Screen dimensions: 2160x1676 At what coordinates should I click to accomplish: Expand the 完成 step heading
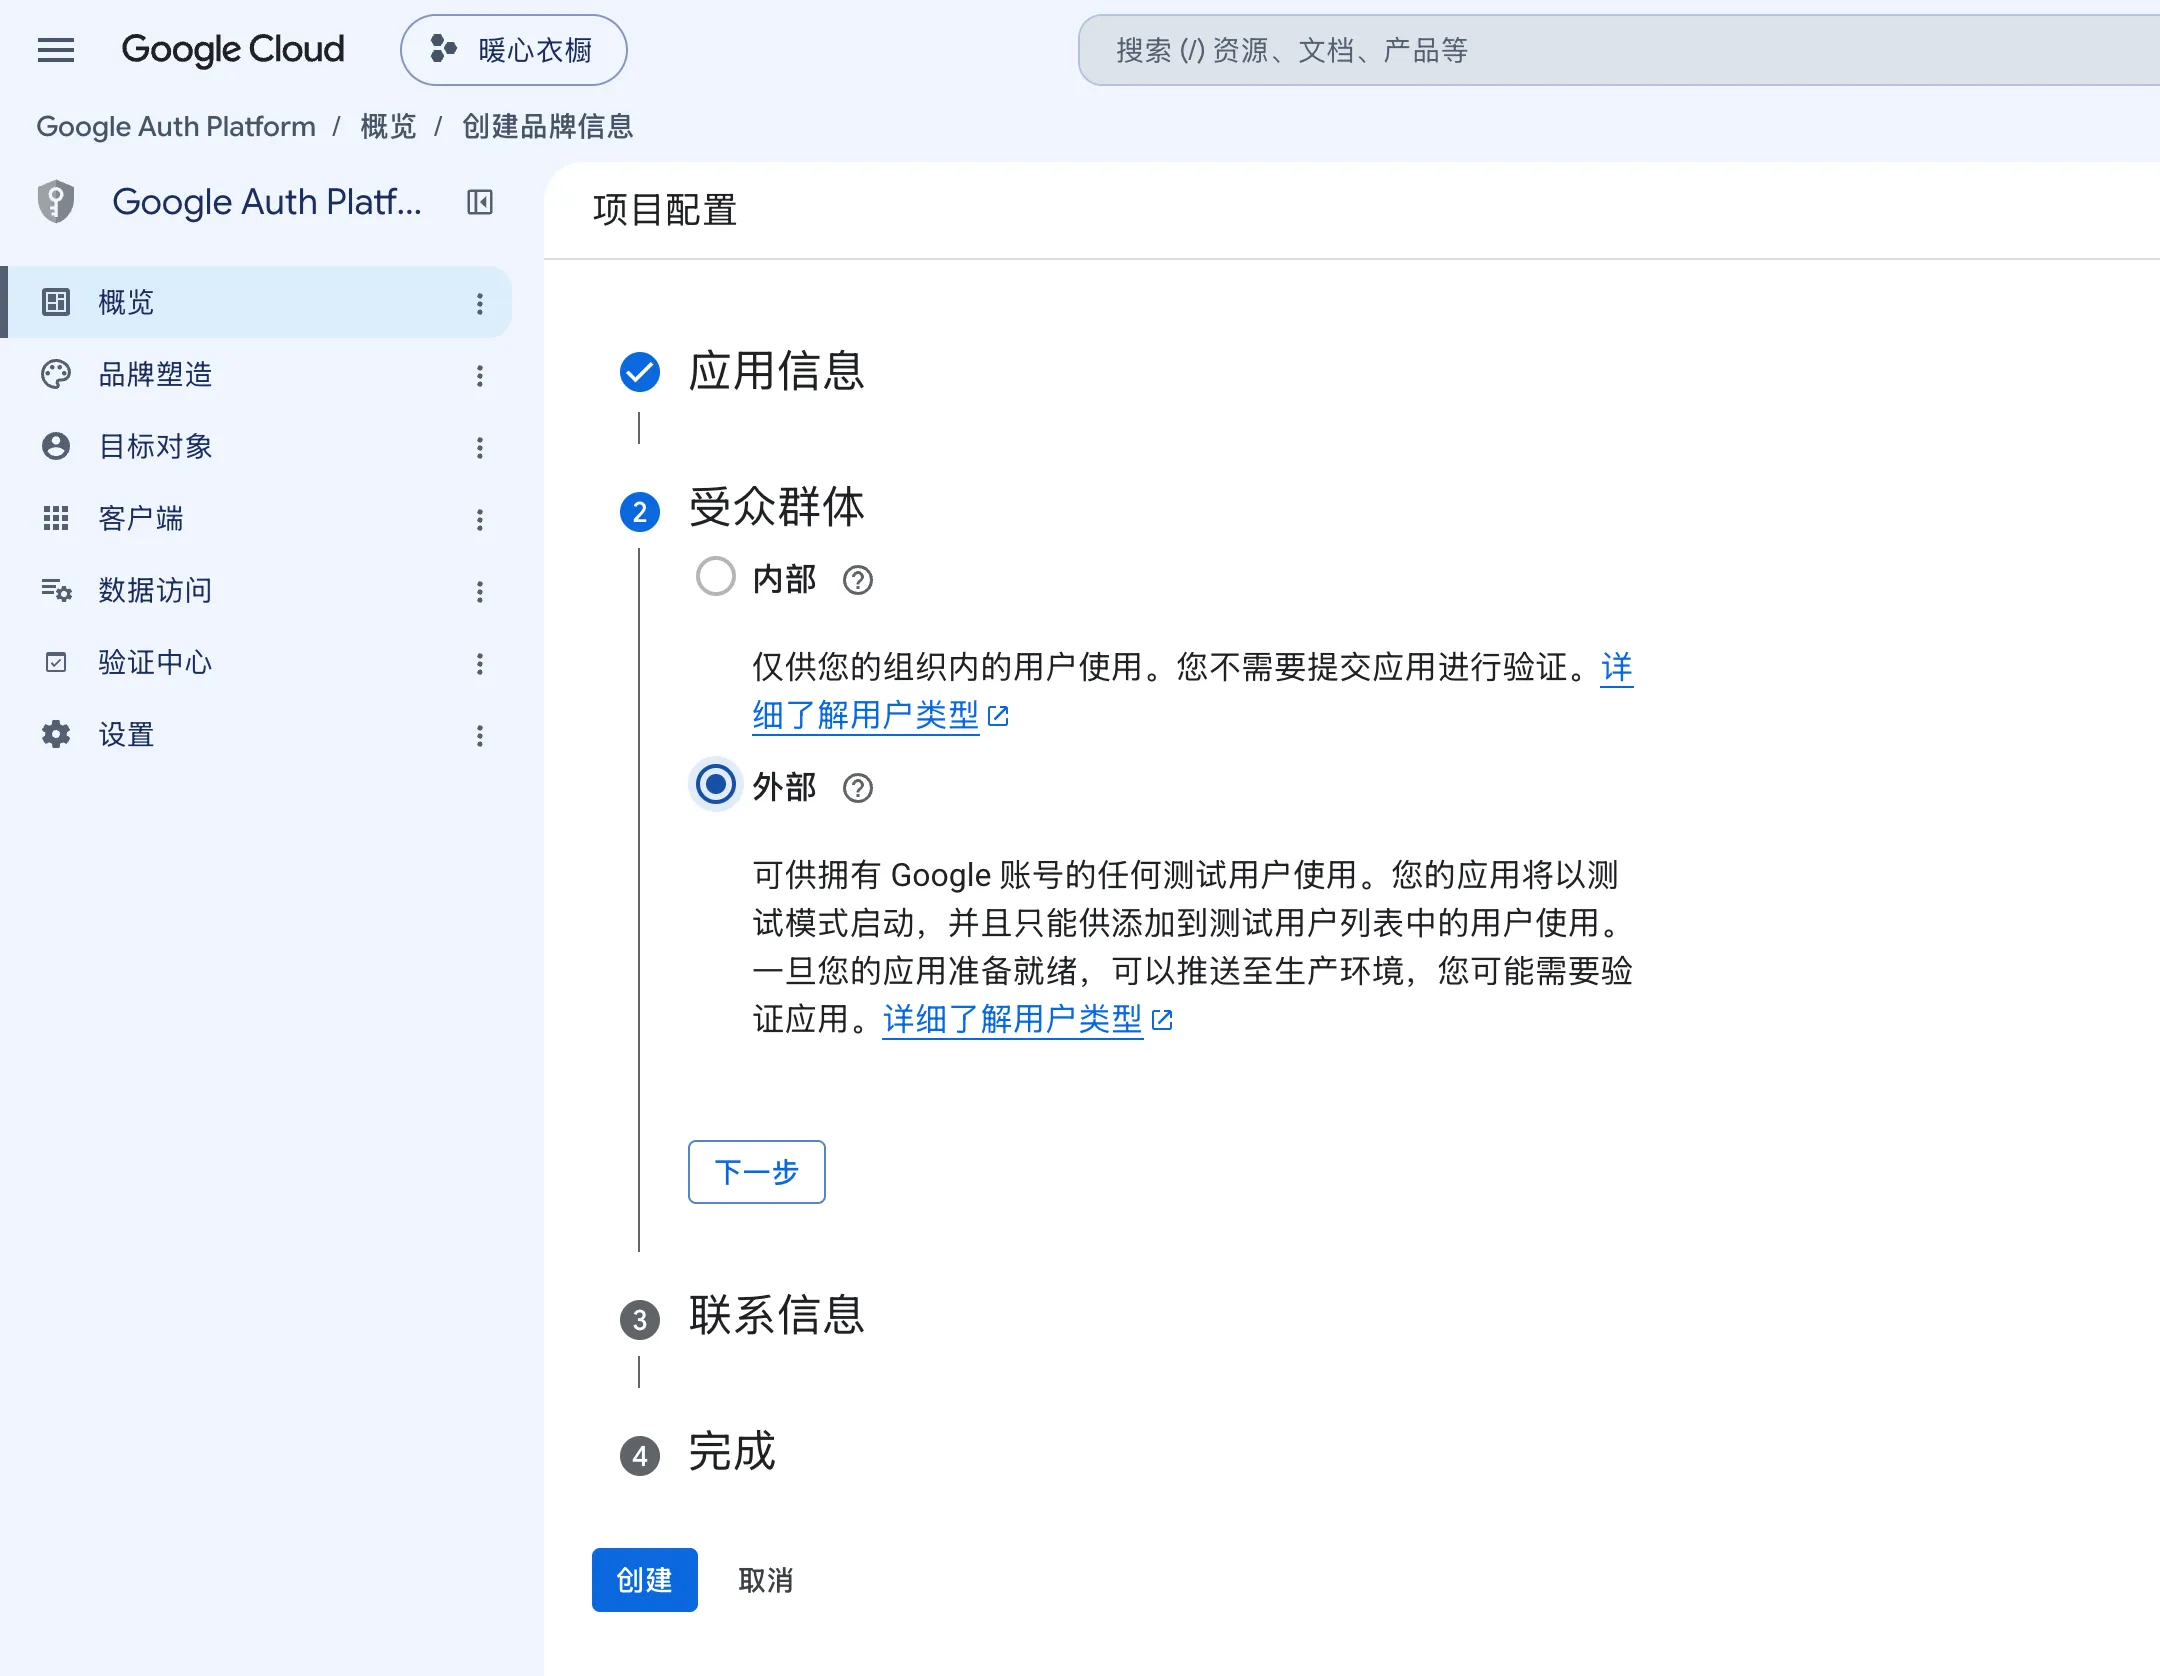(732, 1451)
